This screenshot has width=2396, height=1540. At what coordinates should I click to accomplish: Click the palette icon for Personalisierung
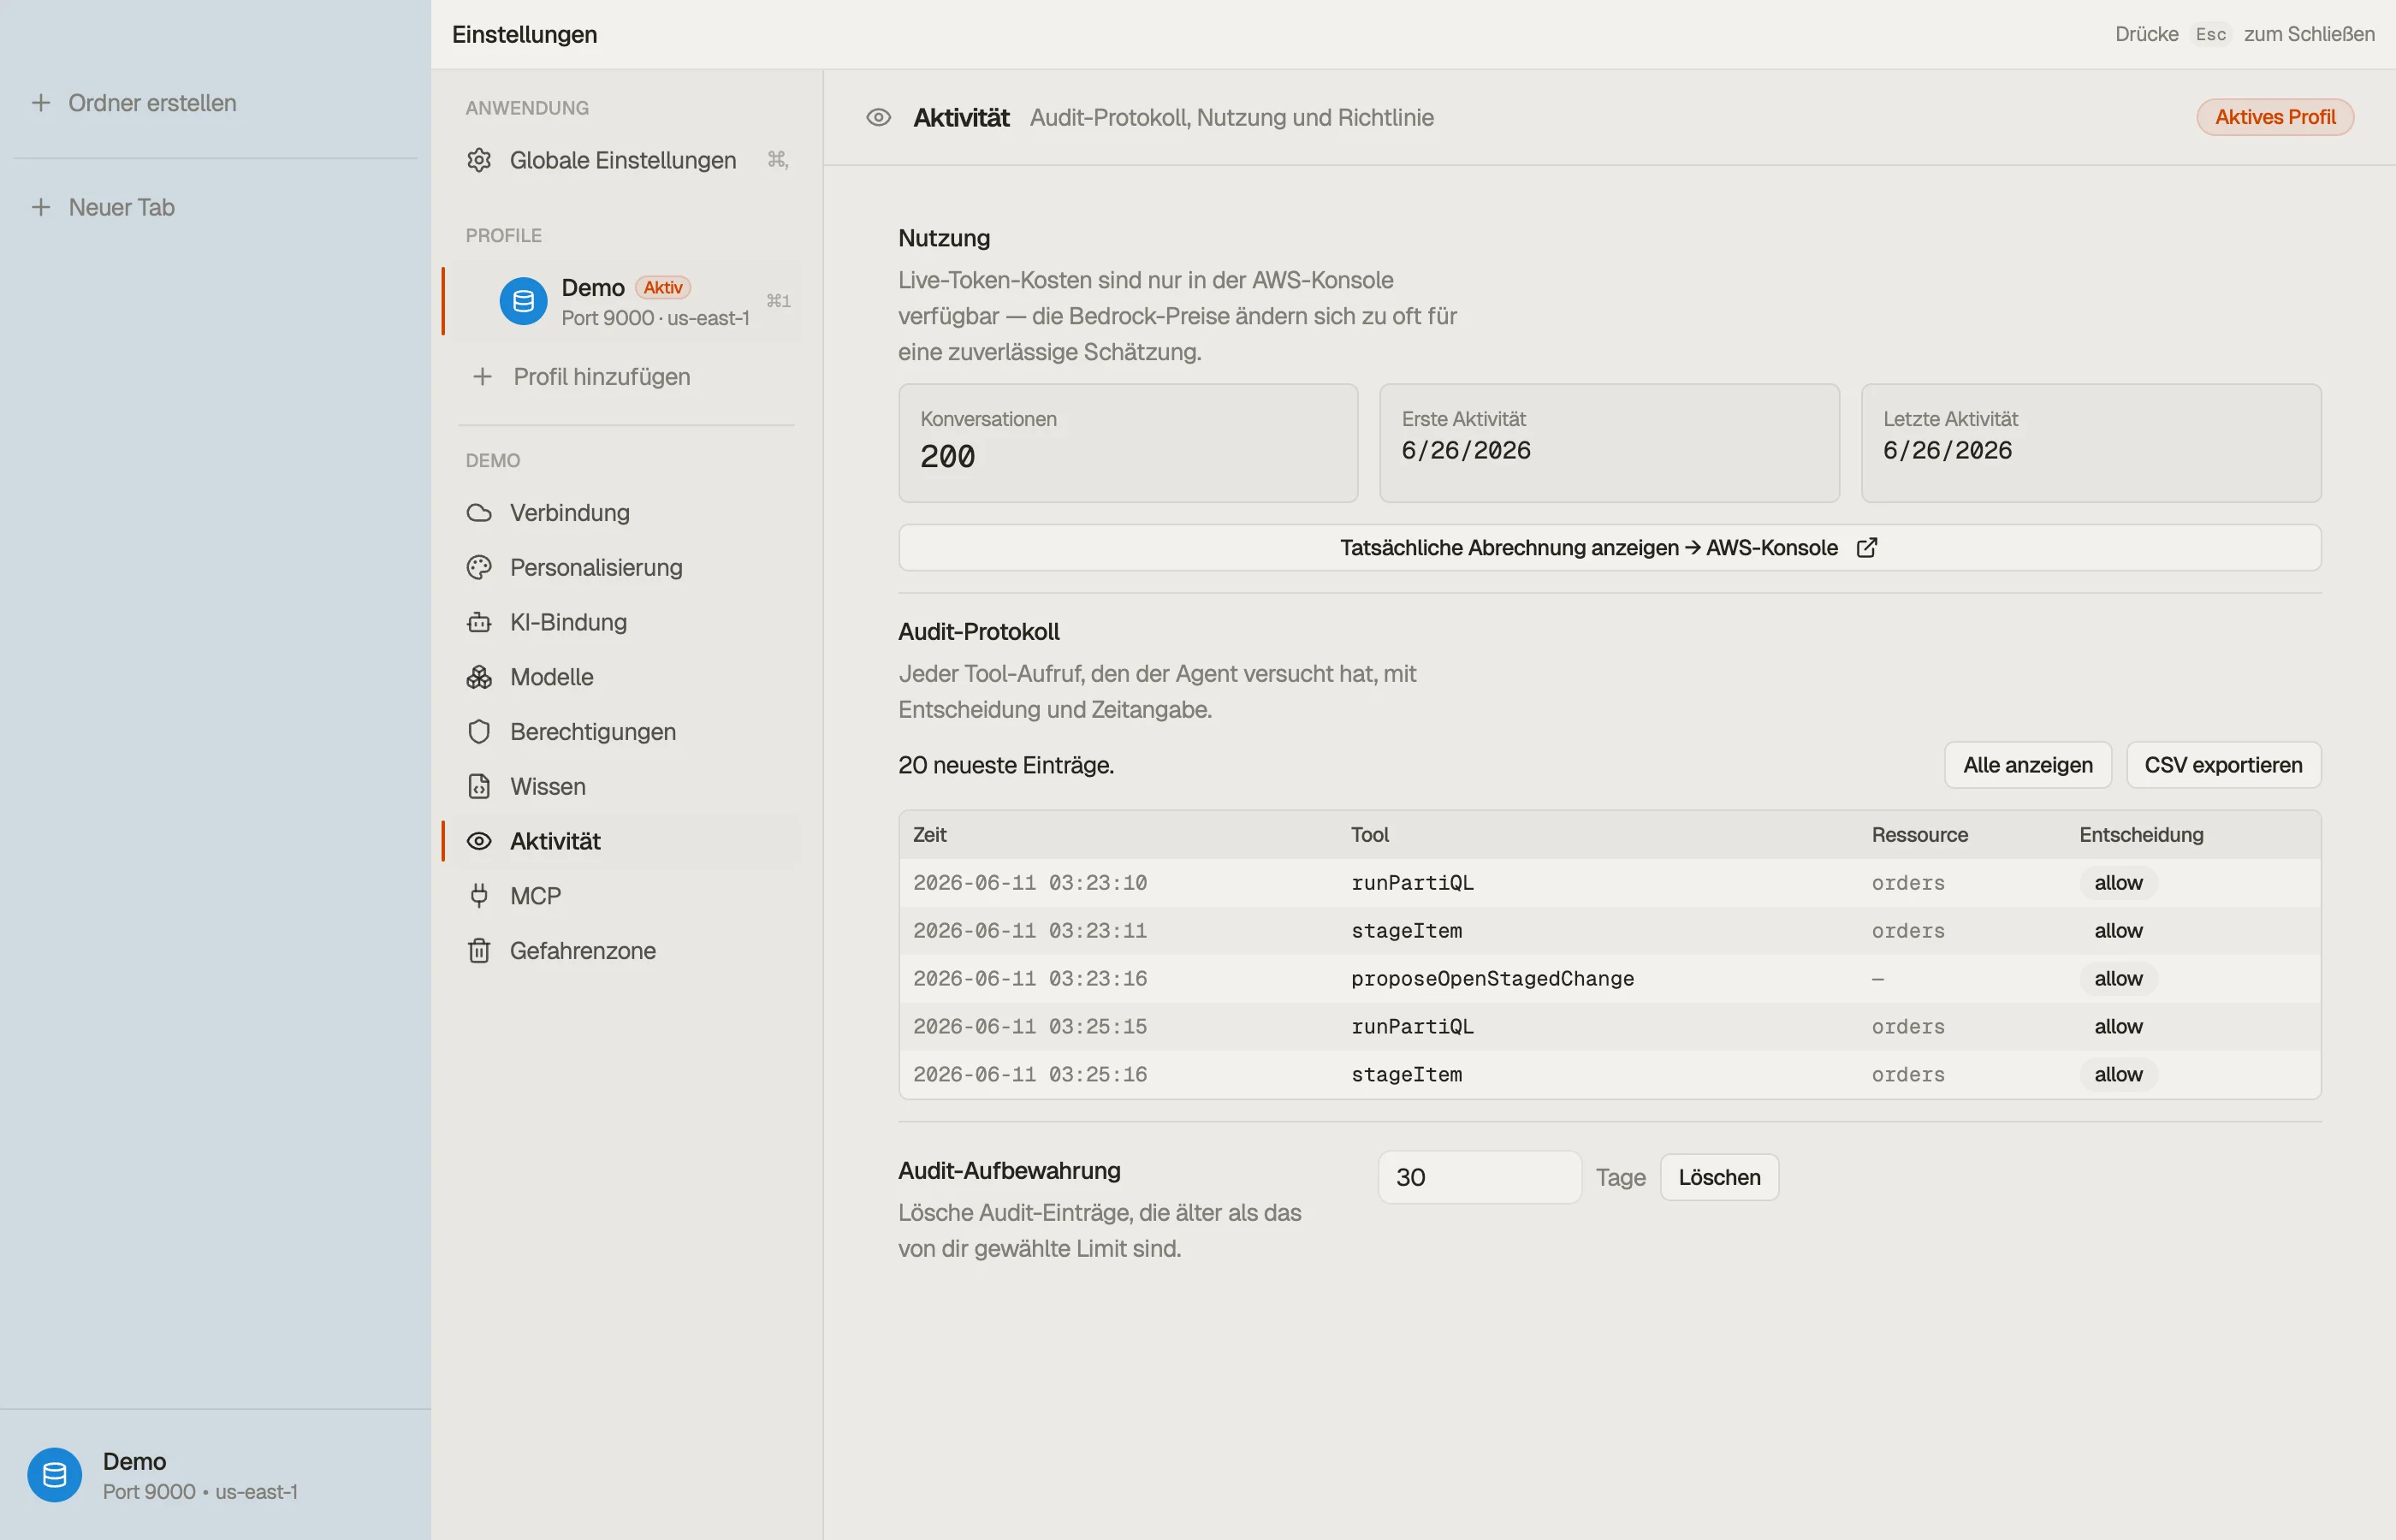point(479,568)
